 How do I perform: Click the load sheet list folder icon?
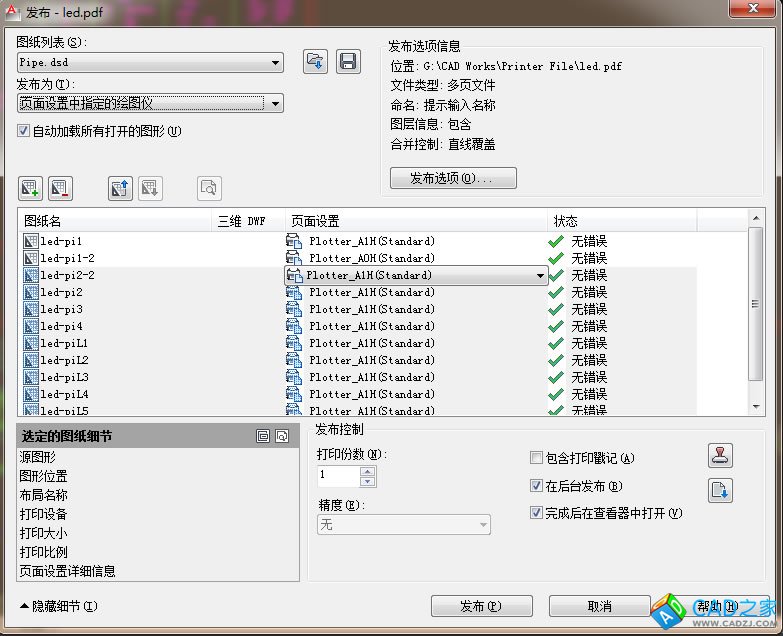point(316,62)
